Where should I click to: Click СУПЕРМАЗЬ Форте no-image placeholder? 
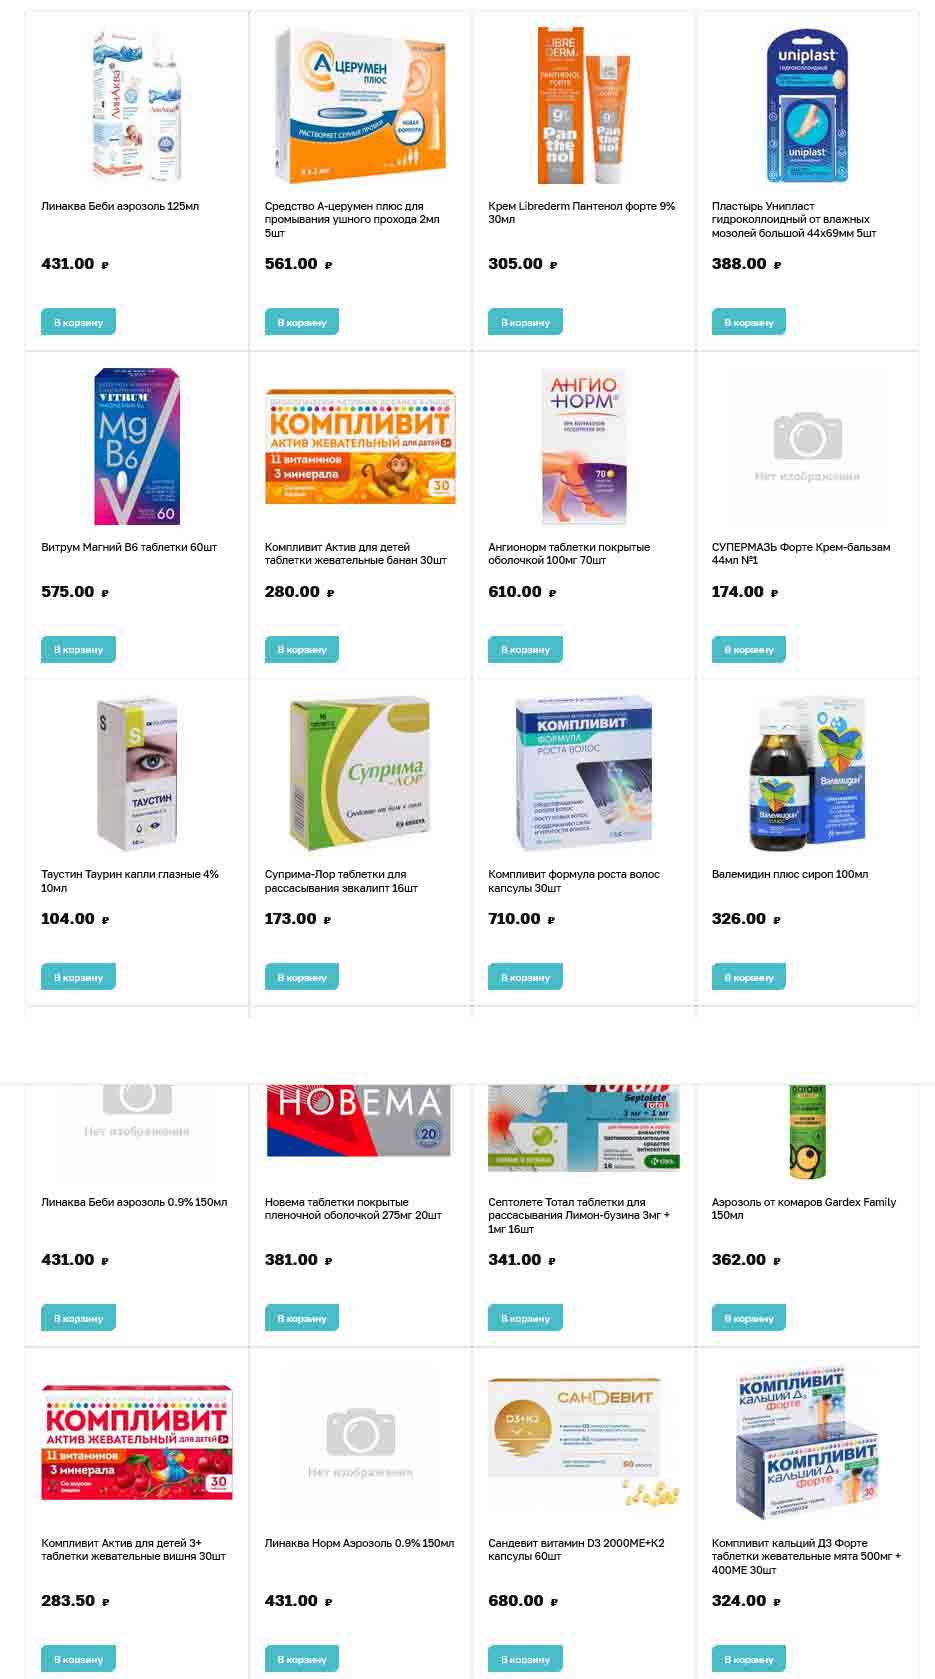(x=808, y=447)
